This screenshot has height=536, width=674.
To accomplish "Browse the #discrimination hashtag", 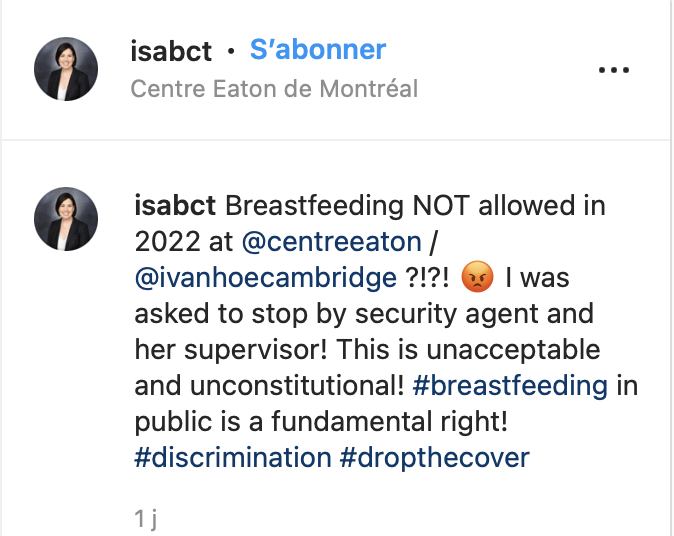I will 233,457.
